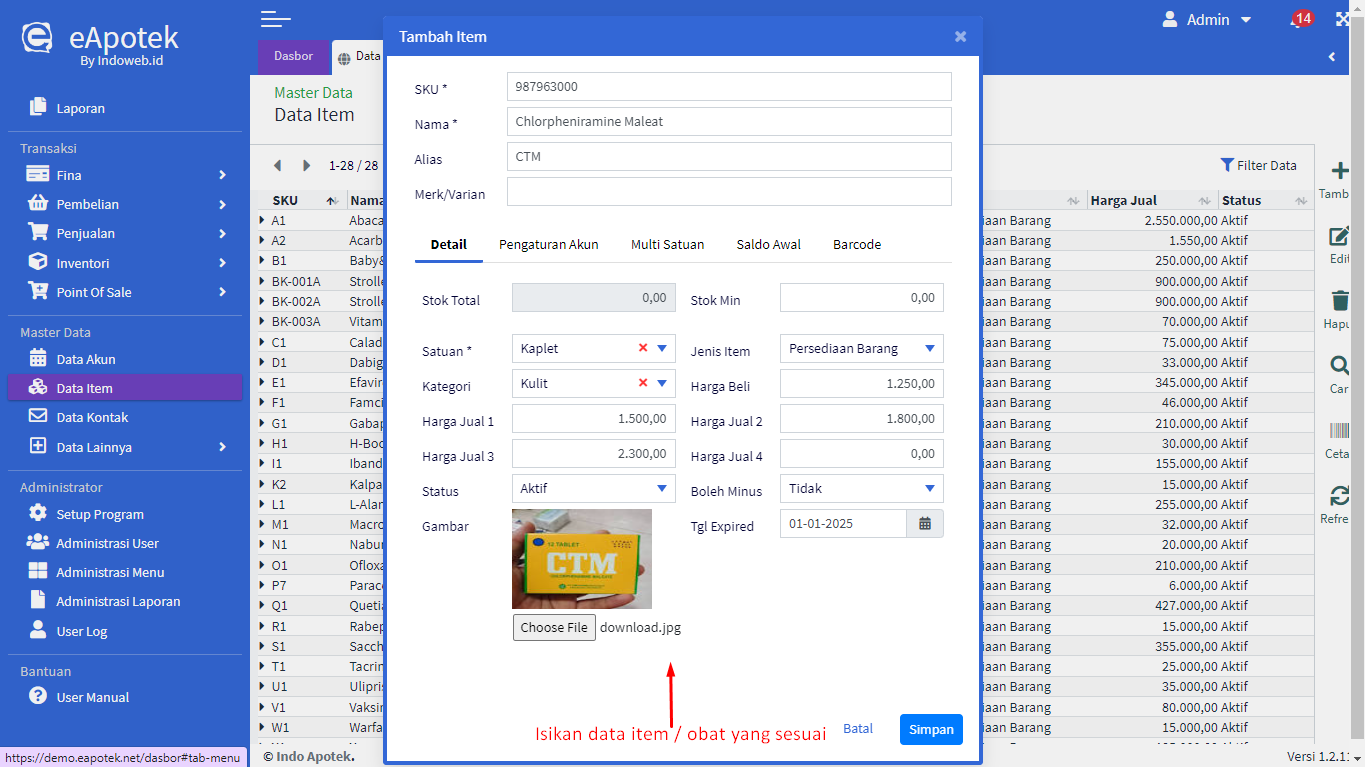This screenshot has width=1365, height=767.
Task: Click the Simpan button
Action: pyautogui.click(x=930, y=729)
